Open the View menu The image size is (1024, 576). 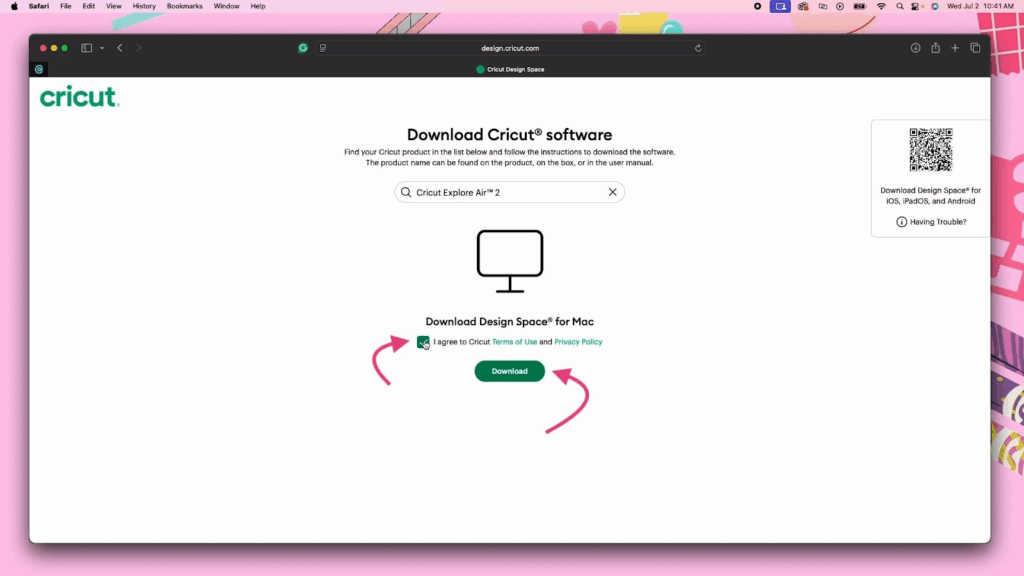pos(114,7)
